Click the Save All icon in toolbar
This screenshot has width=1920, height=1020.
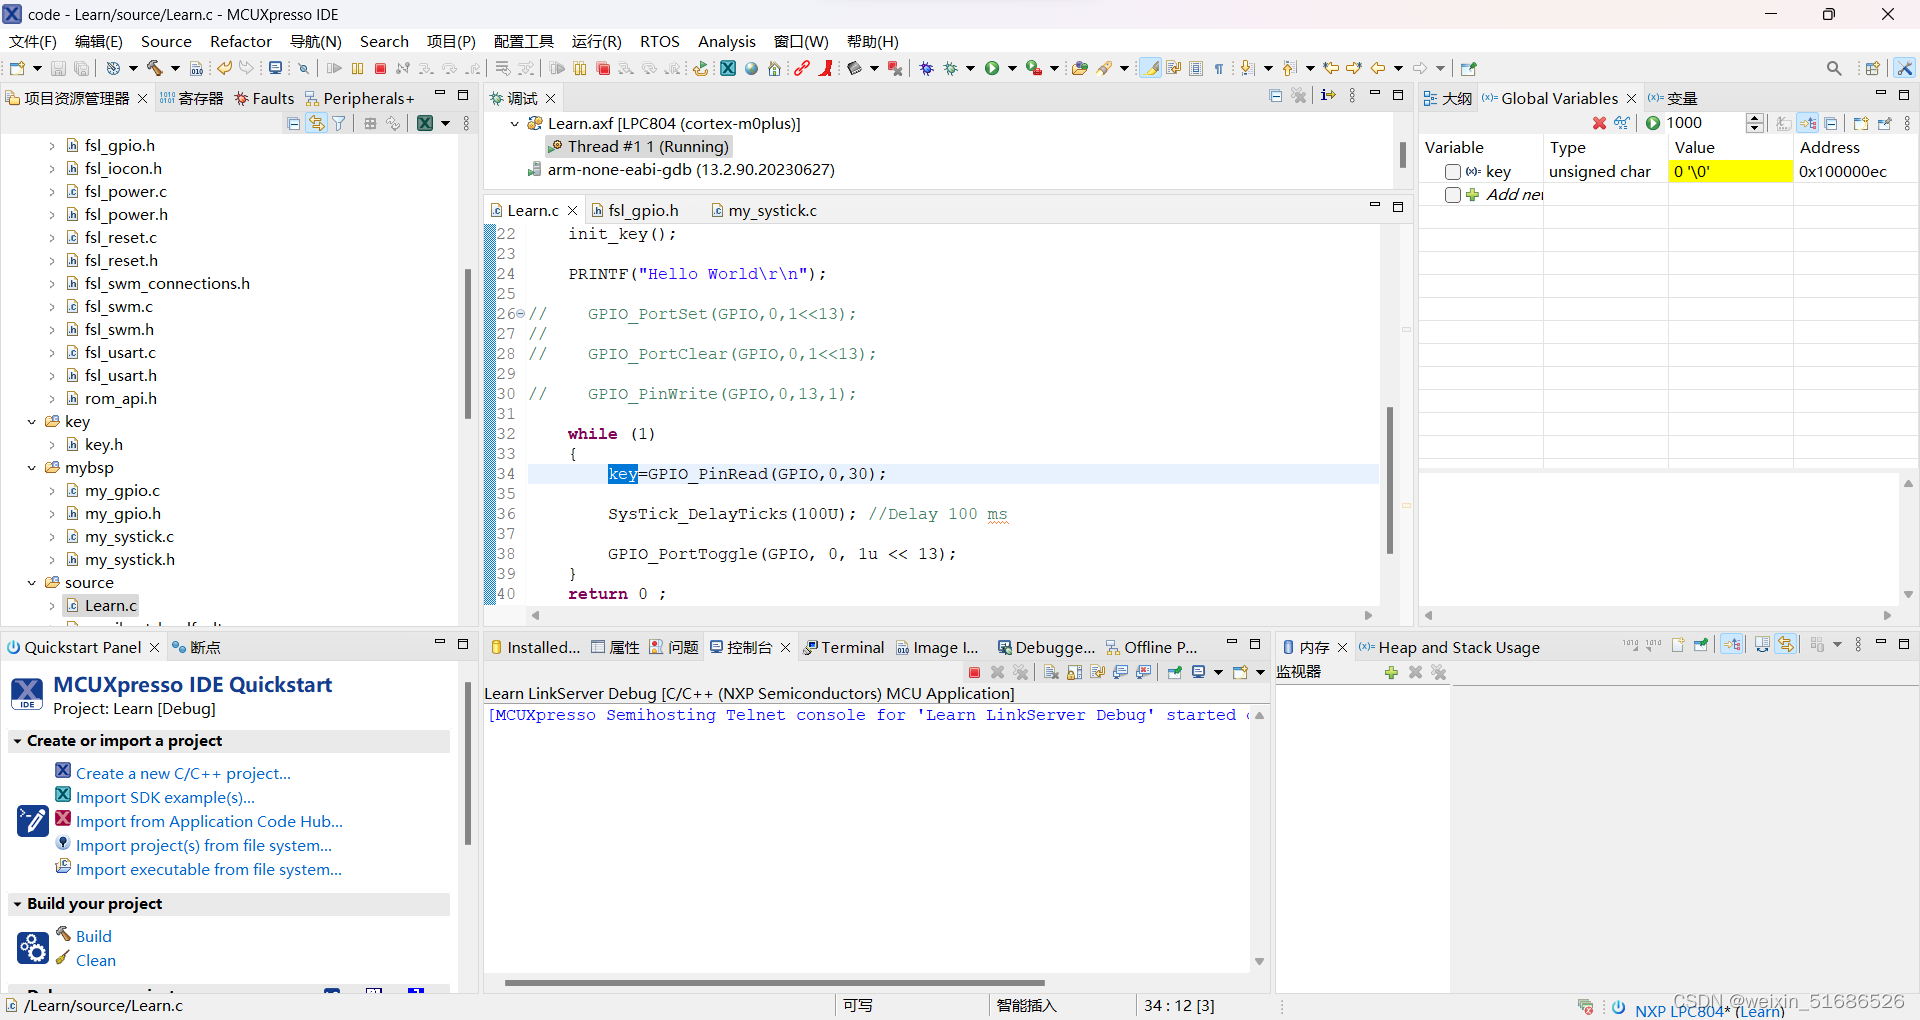(82, 68)
